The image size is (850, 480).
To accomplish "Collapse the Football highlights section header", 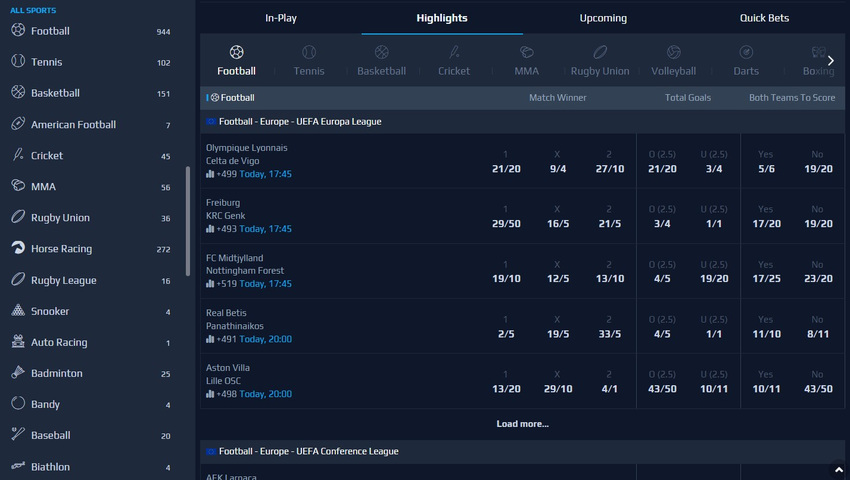I will click(522, 98).
